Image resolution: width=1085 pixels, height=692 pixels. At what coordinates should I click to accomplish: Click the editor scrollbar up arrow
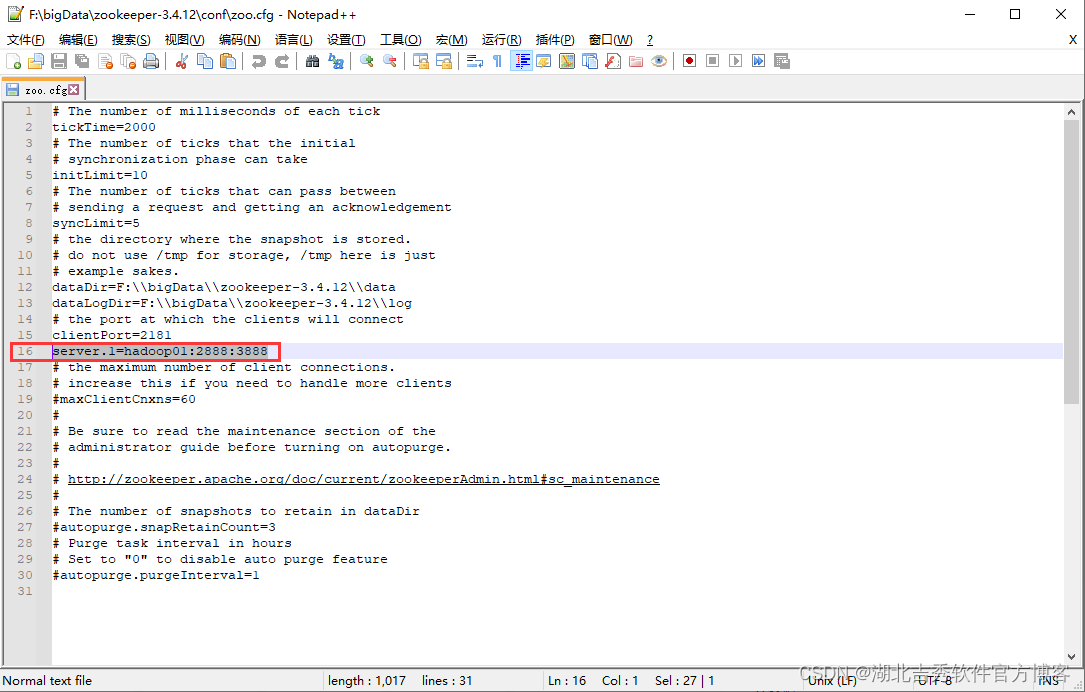coord(1071,111)
